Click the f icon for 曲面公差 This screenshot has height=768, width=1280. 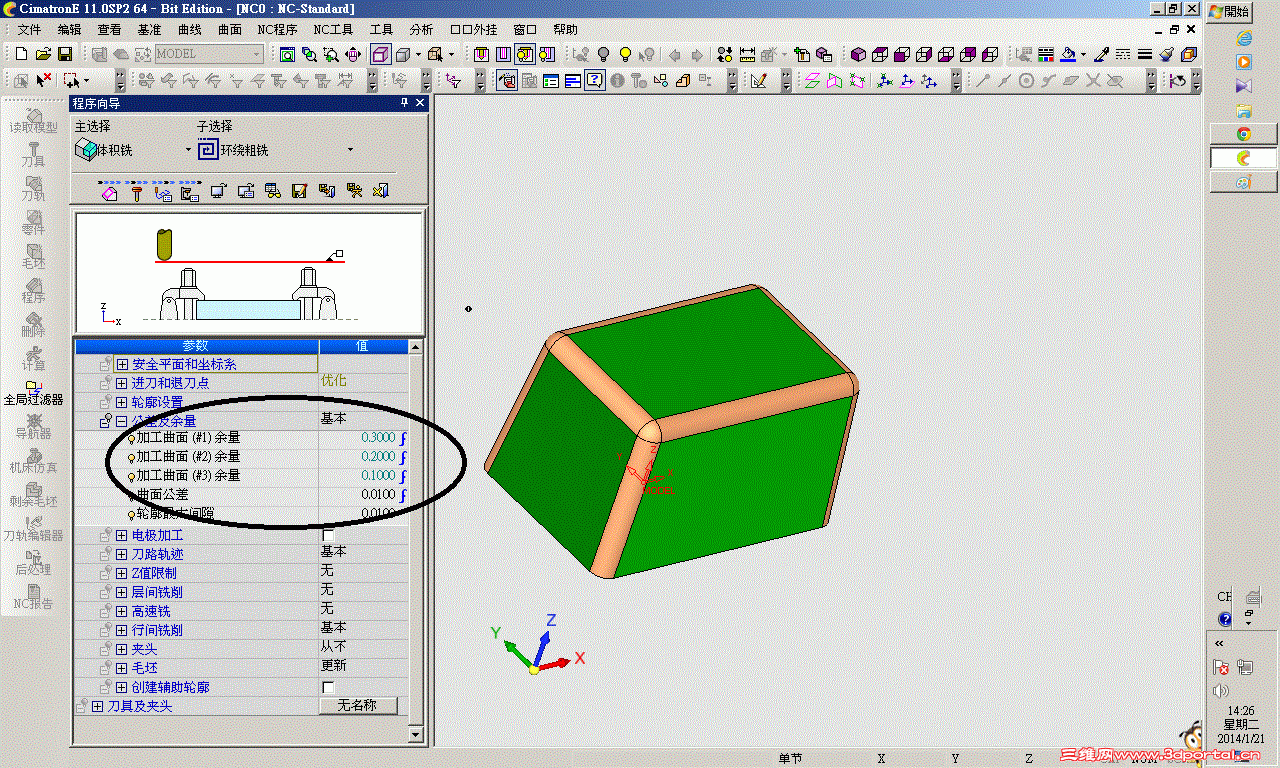[x=403, y=495]
